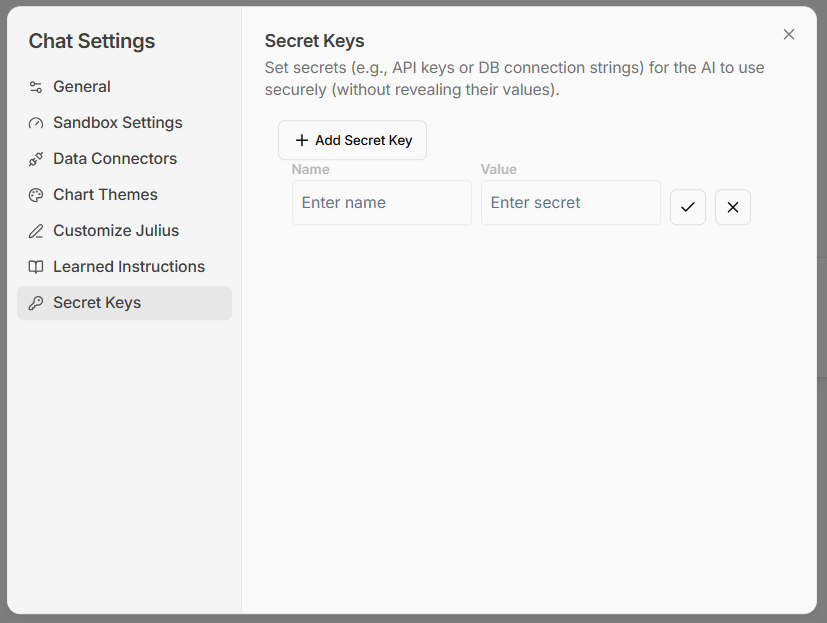Switch to the Data Connectors section

click(x=115, y=159)
